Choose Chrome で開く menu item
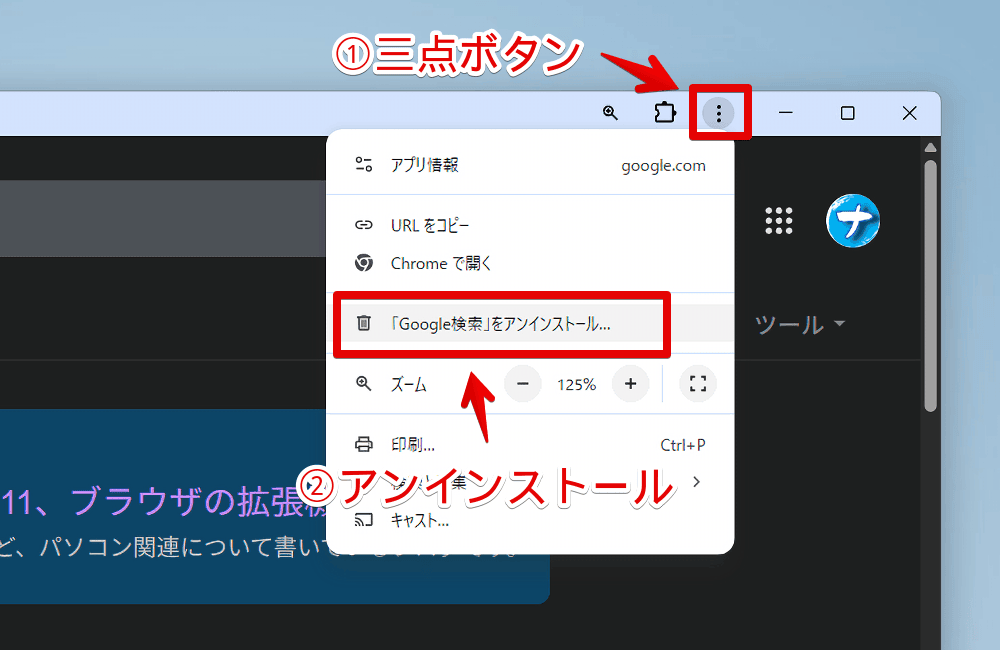This screenshot has width=1000, height=650. coord(530,263)
